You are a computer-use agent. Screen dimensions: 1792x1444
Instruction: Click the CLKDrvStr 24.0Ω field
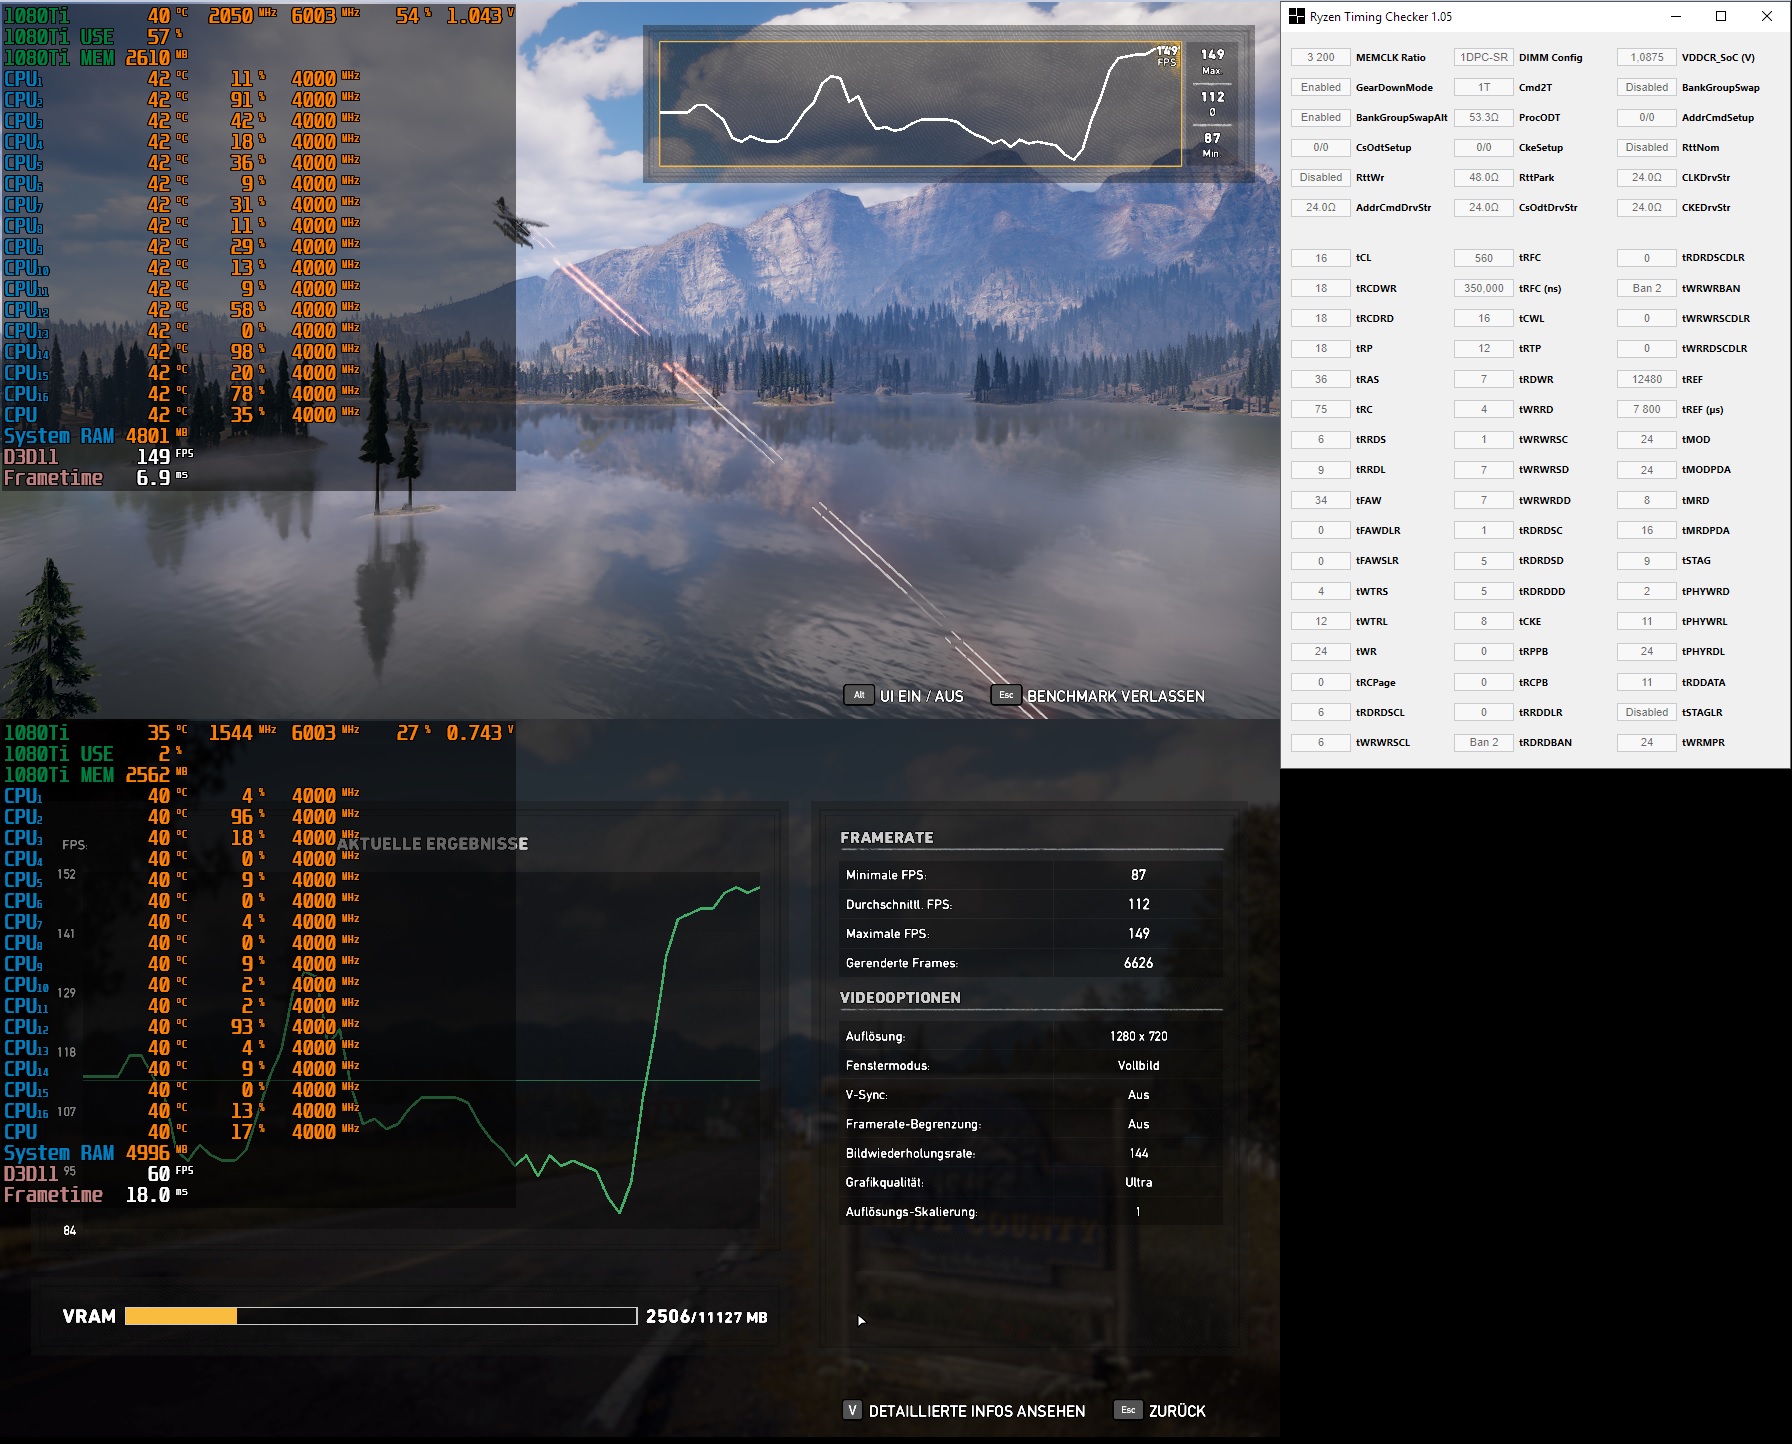1647,177
